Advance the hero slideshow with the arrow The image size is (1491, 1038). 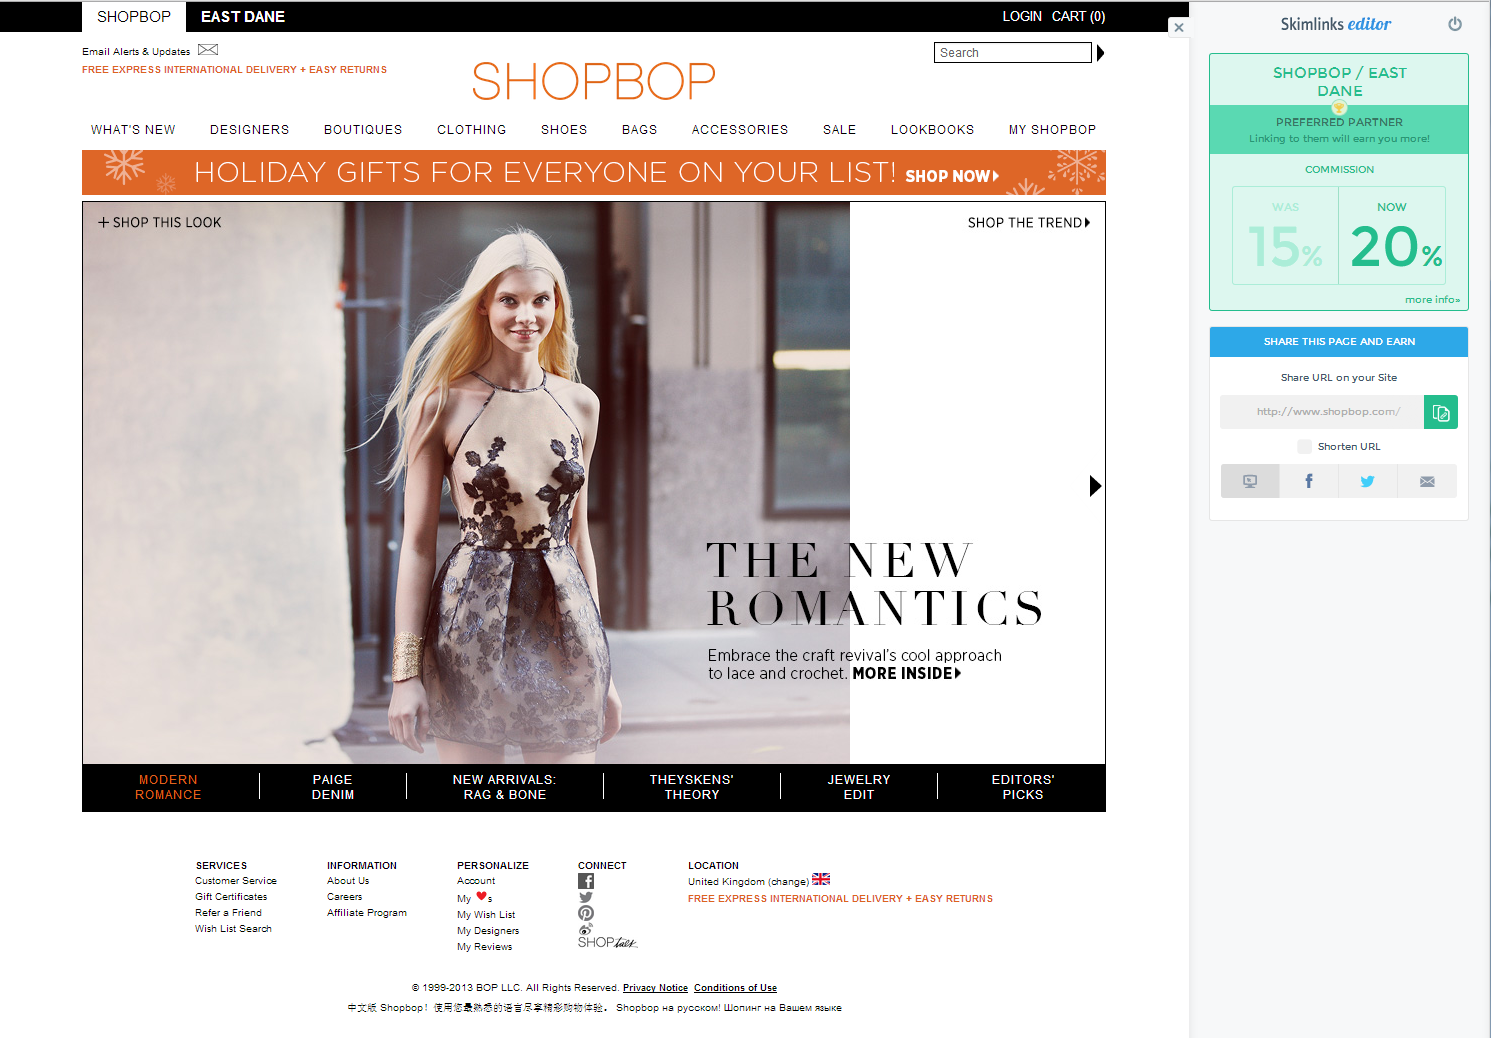[1095, 486]
